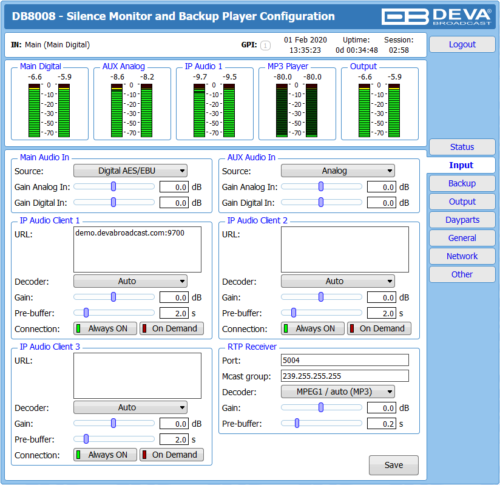Click Main Audio In Gain Digital slider handle
This screenshot has height=485, width=500.
113,202
